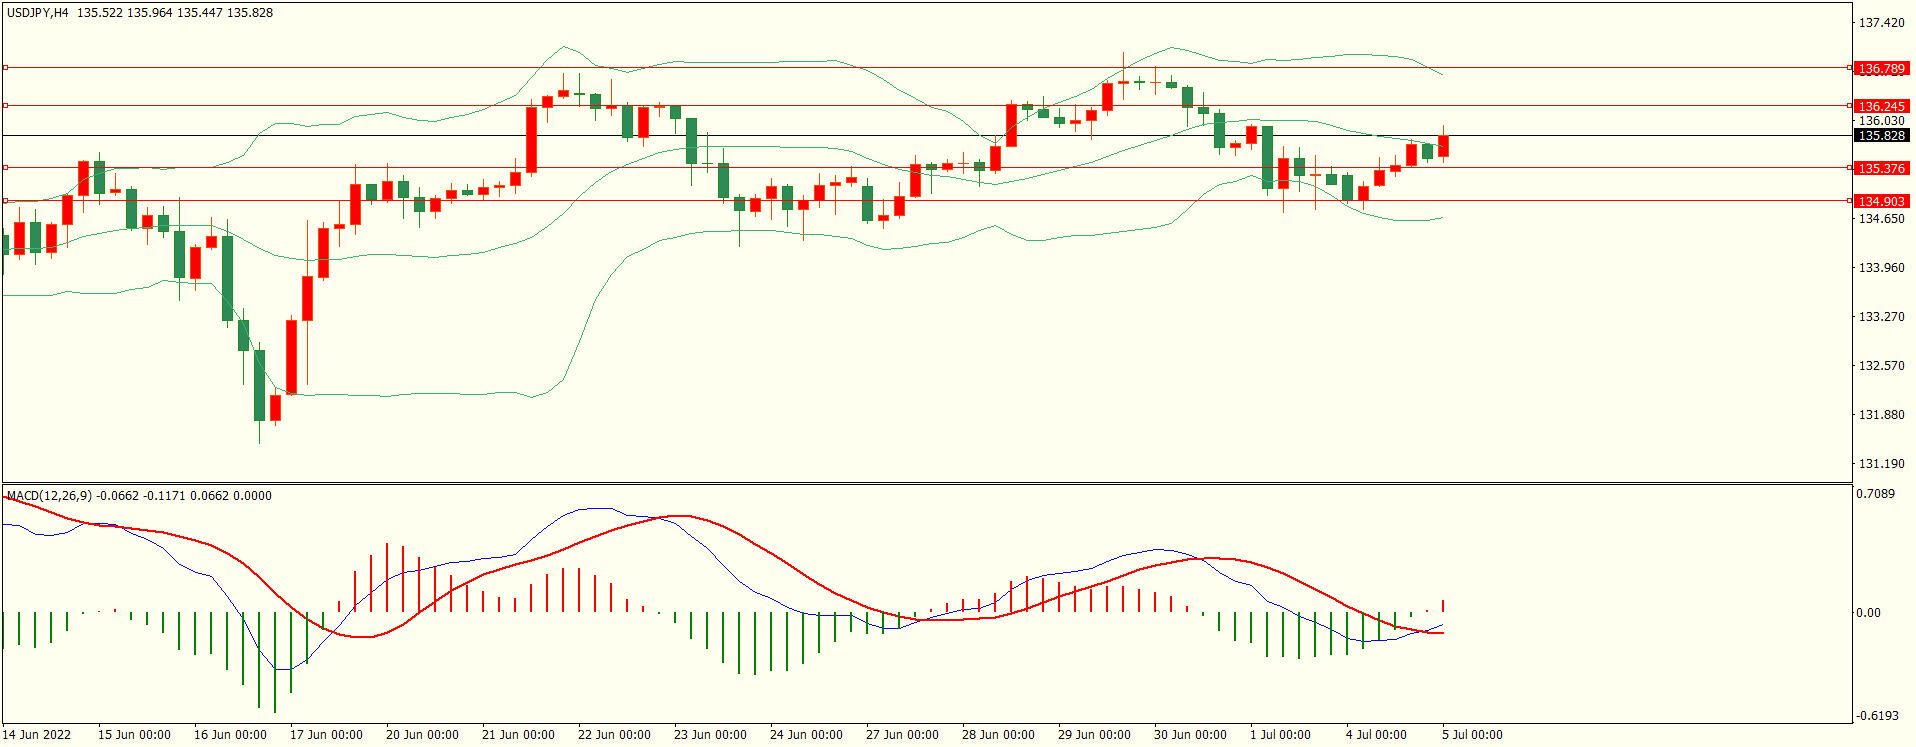Viewport: 1916px width, 747px height.
Task: Click the 14 Jun 2022 date label
Action: tap(37, 735)
